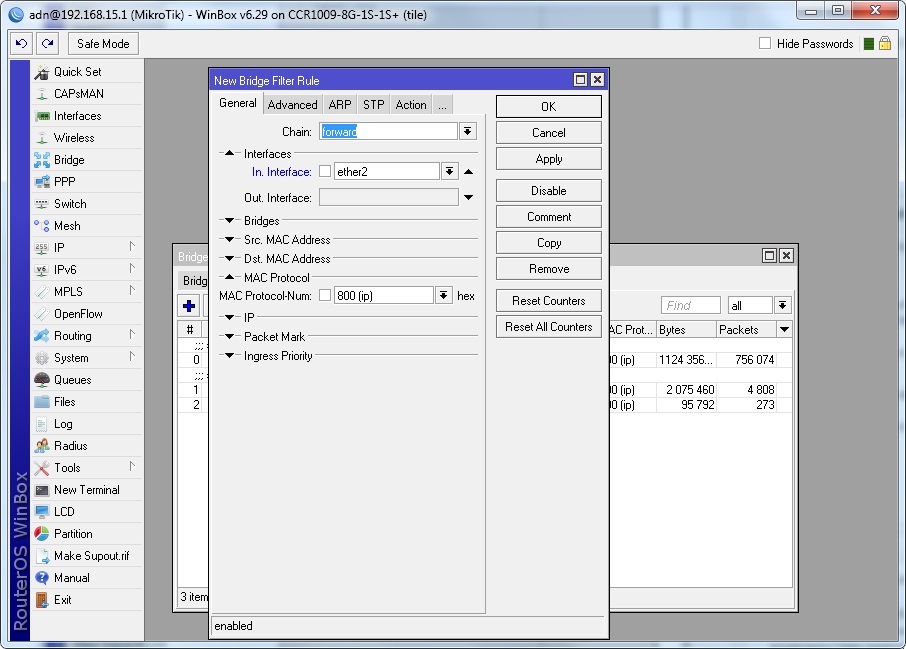This screenshot has height=649, width=906.
Task: Open the Chain dropdown list
Action: click(468, 132)
